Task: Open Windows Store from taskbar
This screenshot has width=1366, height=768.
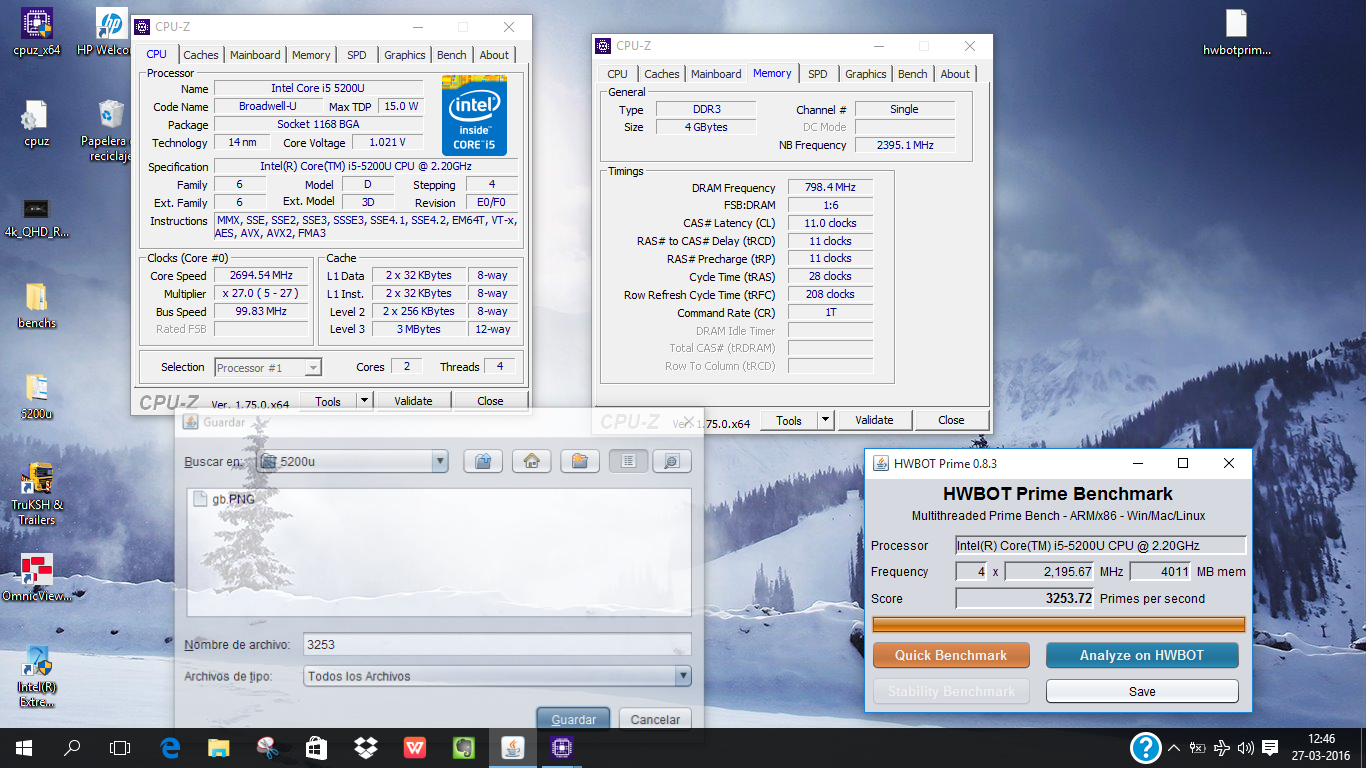Action: tap(316, 747)
